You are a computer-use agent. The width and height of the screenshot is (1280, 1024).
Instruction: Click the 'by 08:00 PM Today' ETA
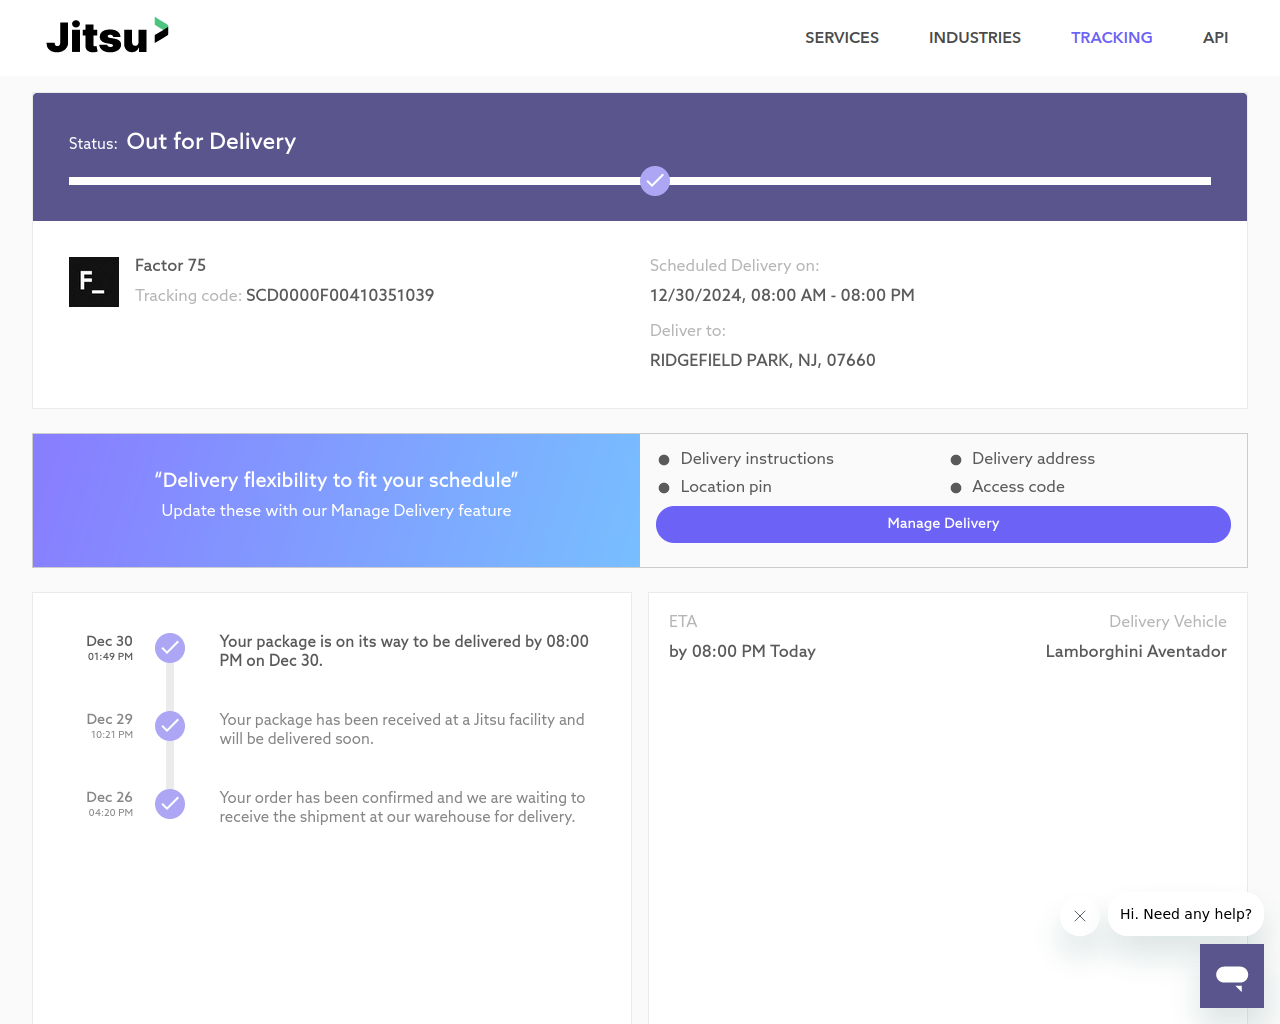[x=742, y=651]
